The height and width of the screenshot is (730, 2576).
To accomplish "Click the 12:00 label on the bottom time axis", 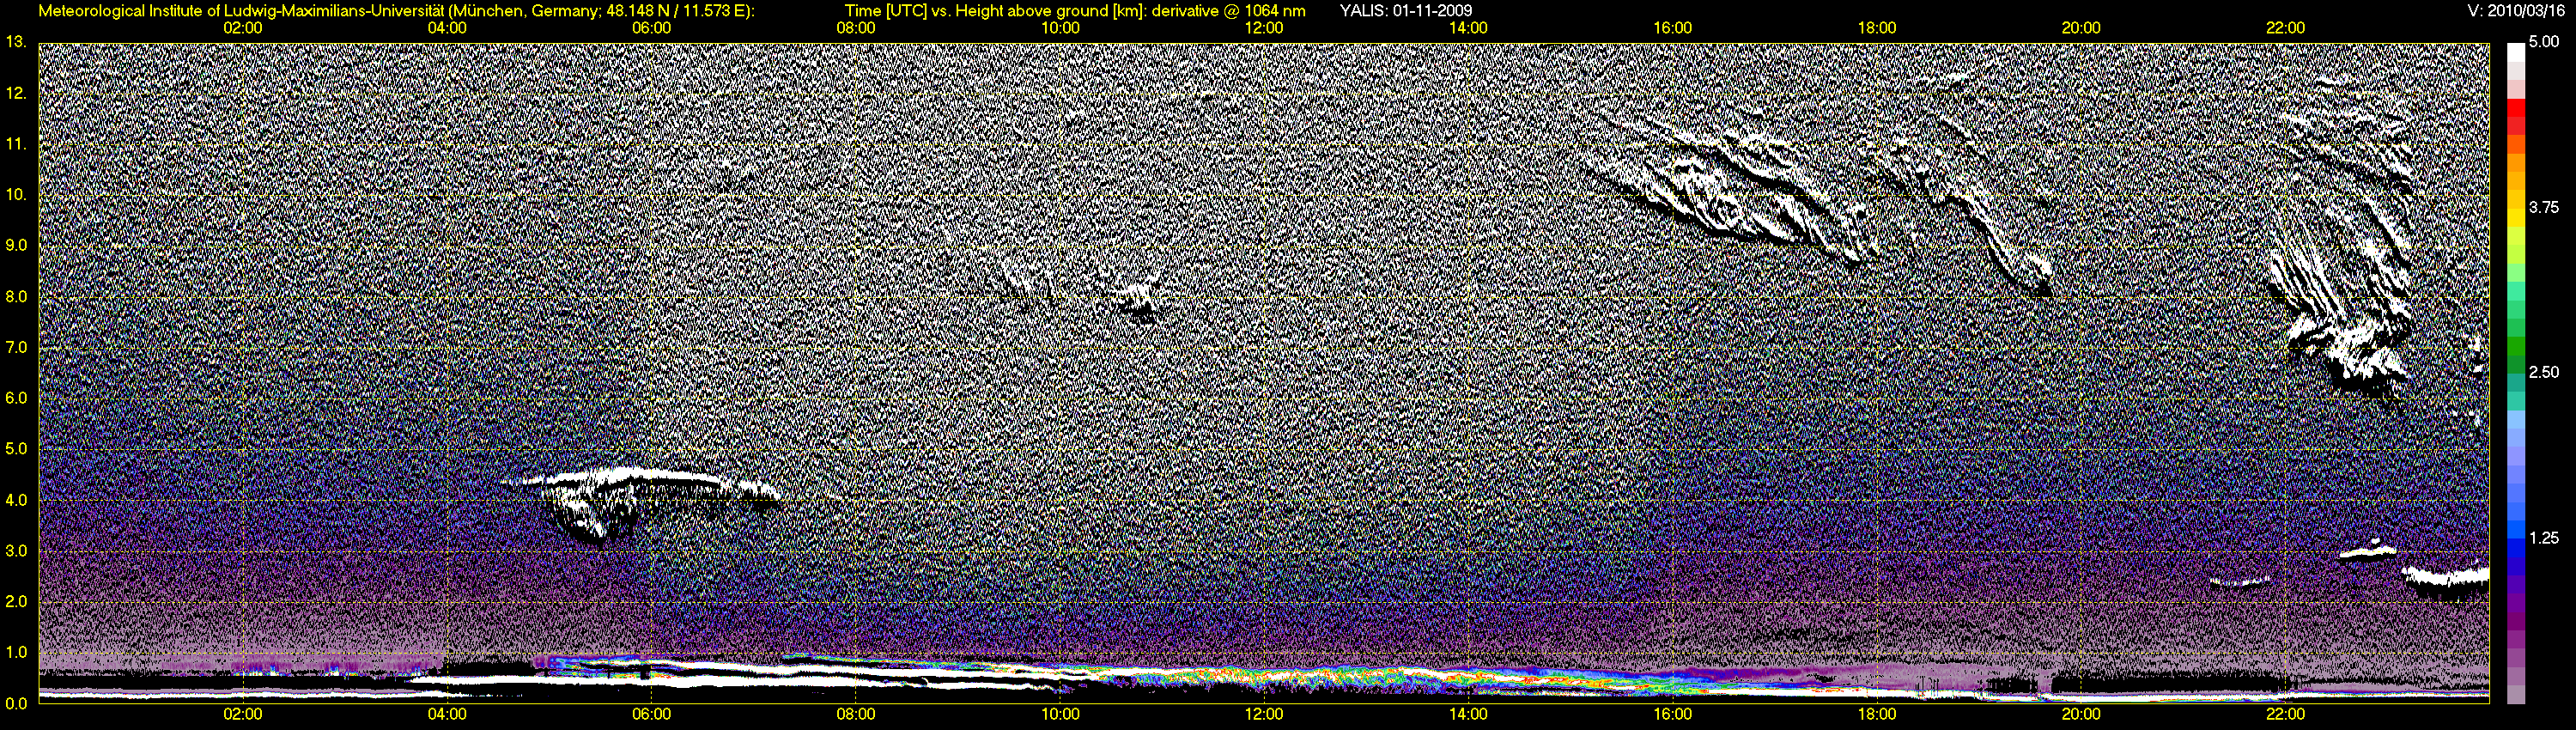I will pyautogui.click(x=1264, y=714).
